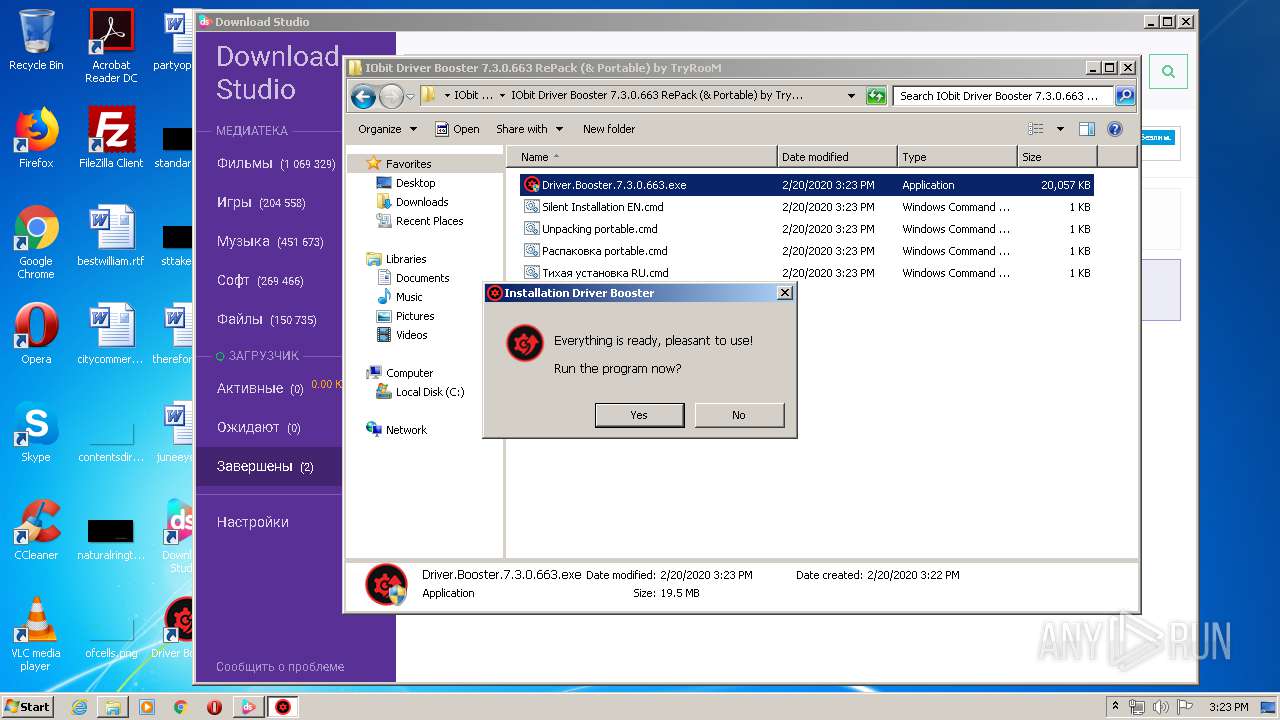Sort files by Type column
Screen dimensions: 1280x720
pos(957,157)
